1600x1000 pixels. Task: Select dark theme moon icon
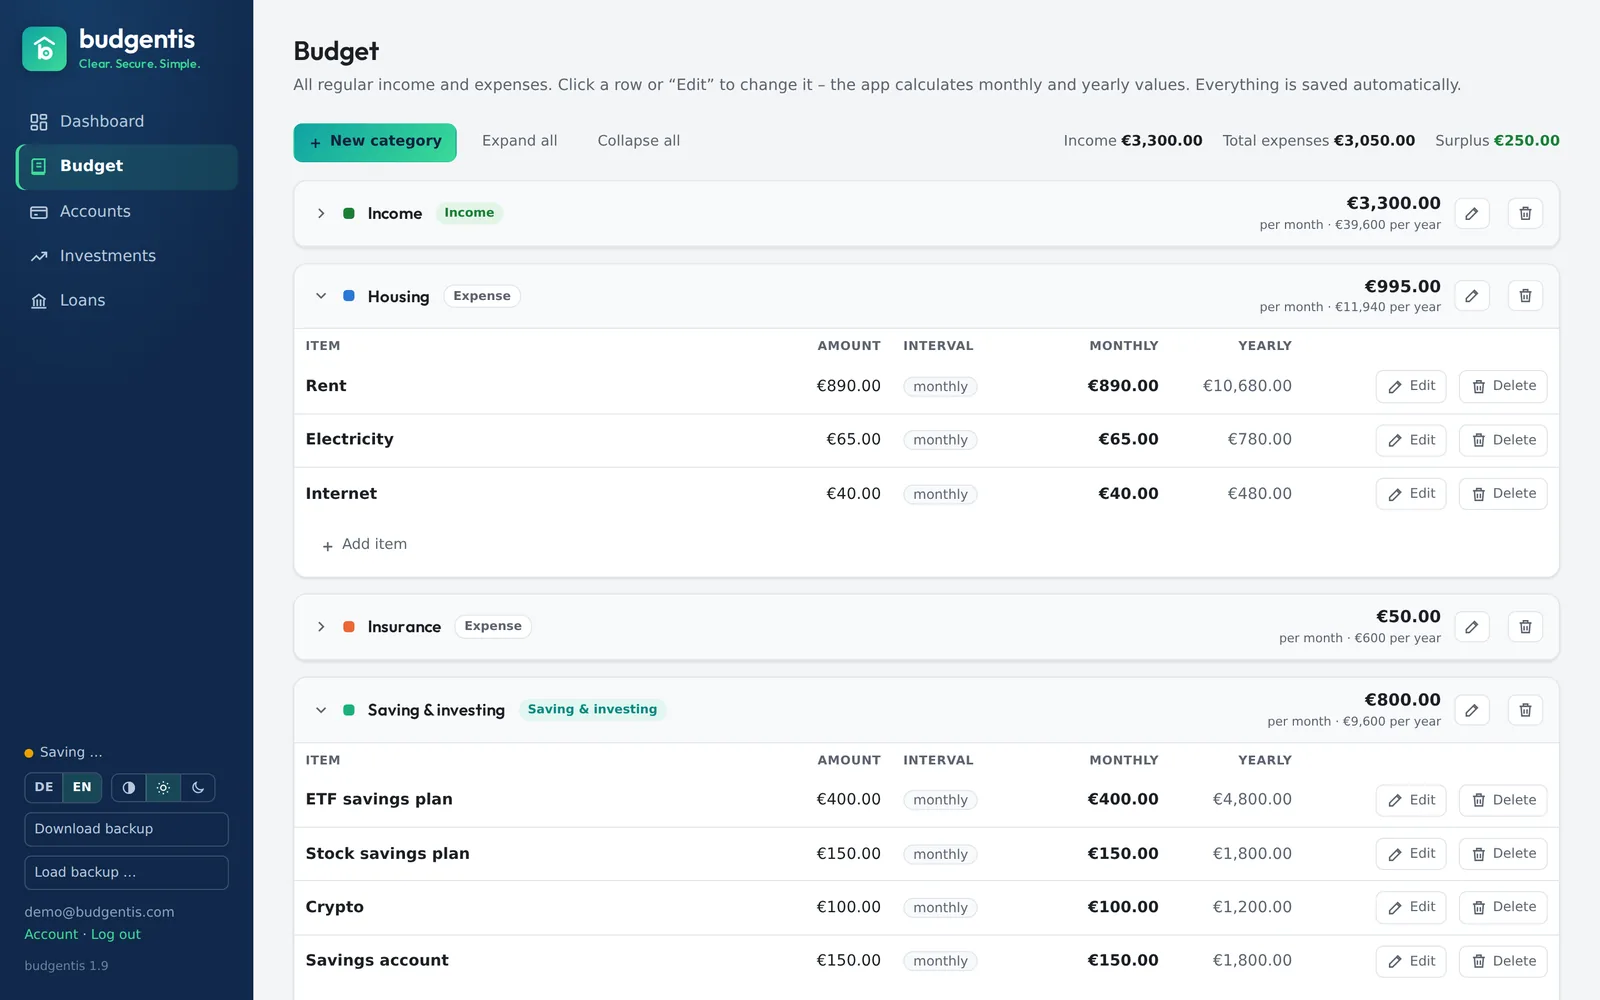(x=198, y=788)
